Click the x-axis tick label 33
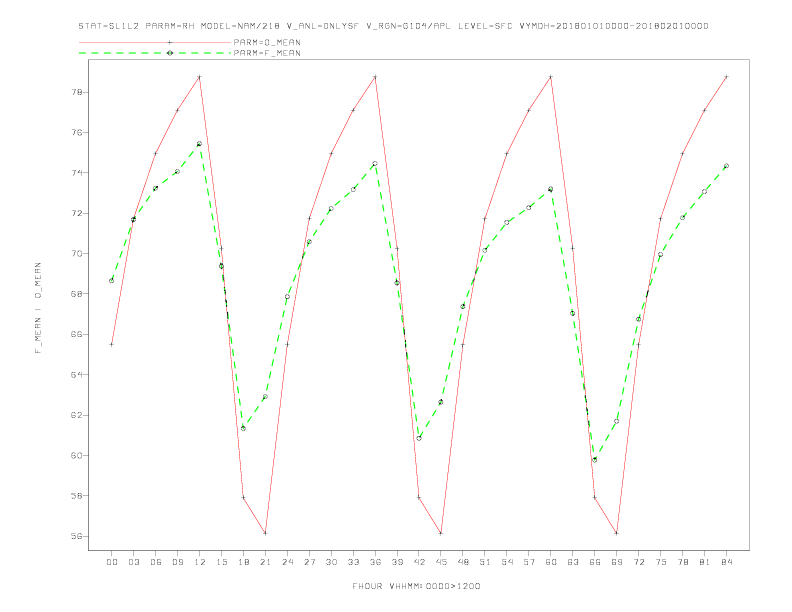Image resolution: width=792 pixels, height=612 pixels. click(353, 562)
